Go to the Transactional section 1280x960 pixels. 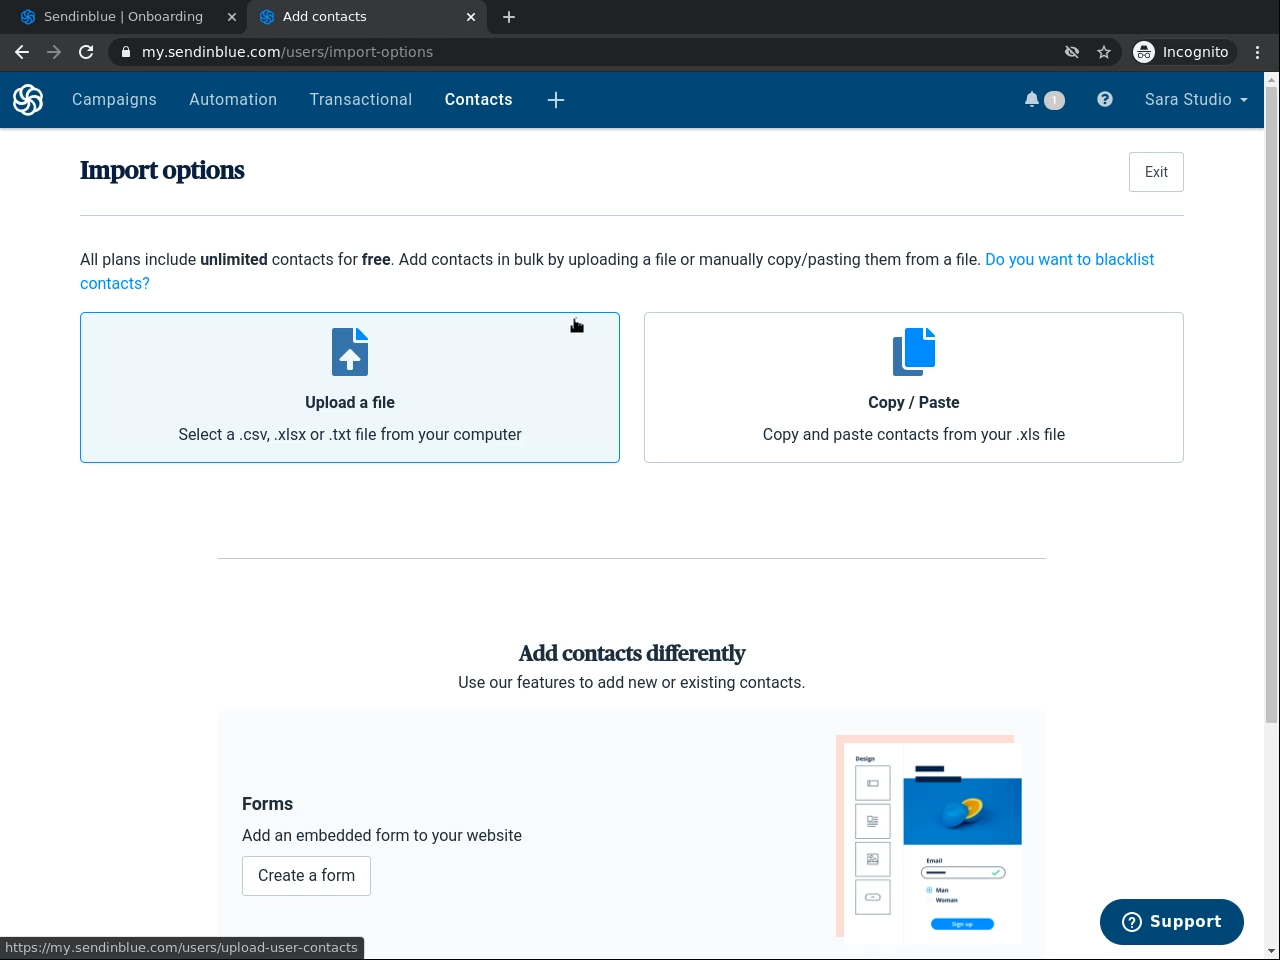(x=361, y=100)
